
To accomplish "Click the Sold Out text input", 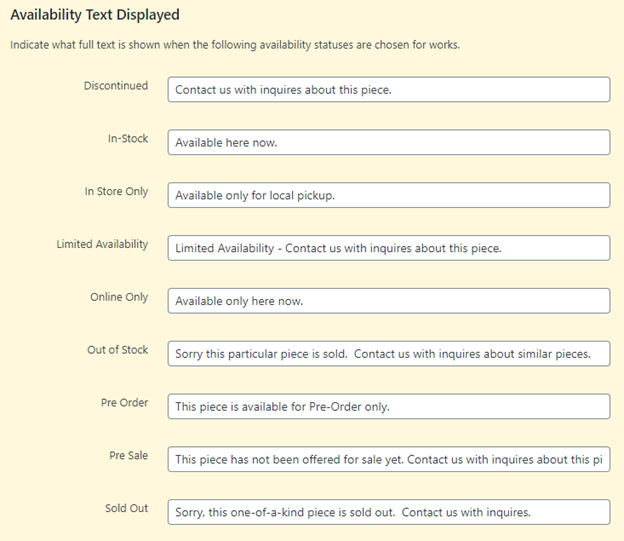I will click(x=388, y=512).
